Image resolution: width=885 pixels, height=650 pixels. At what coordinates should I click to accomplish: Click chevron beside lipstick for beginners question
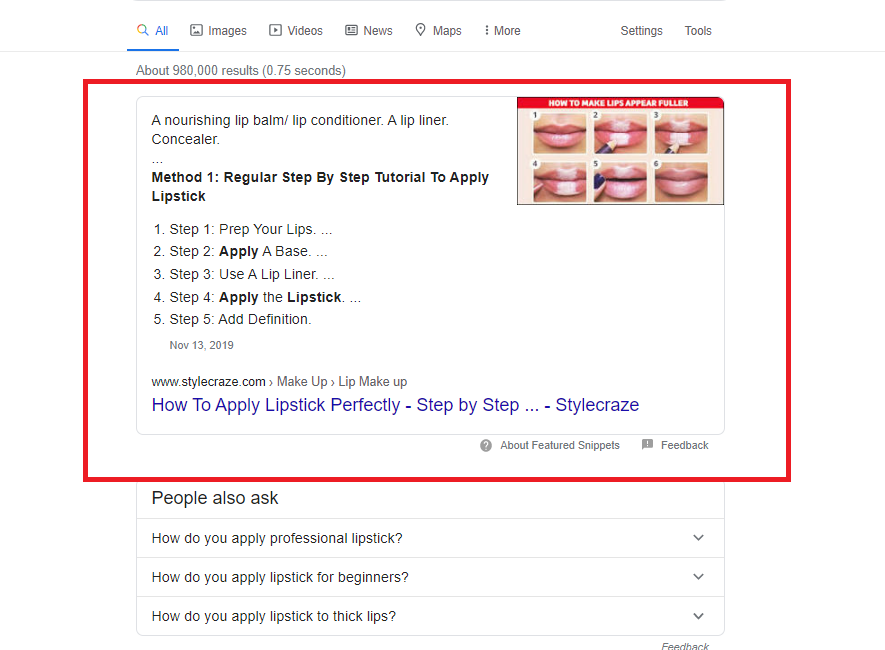tap(698, 577)
